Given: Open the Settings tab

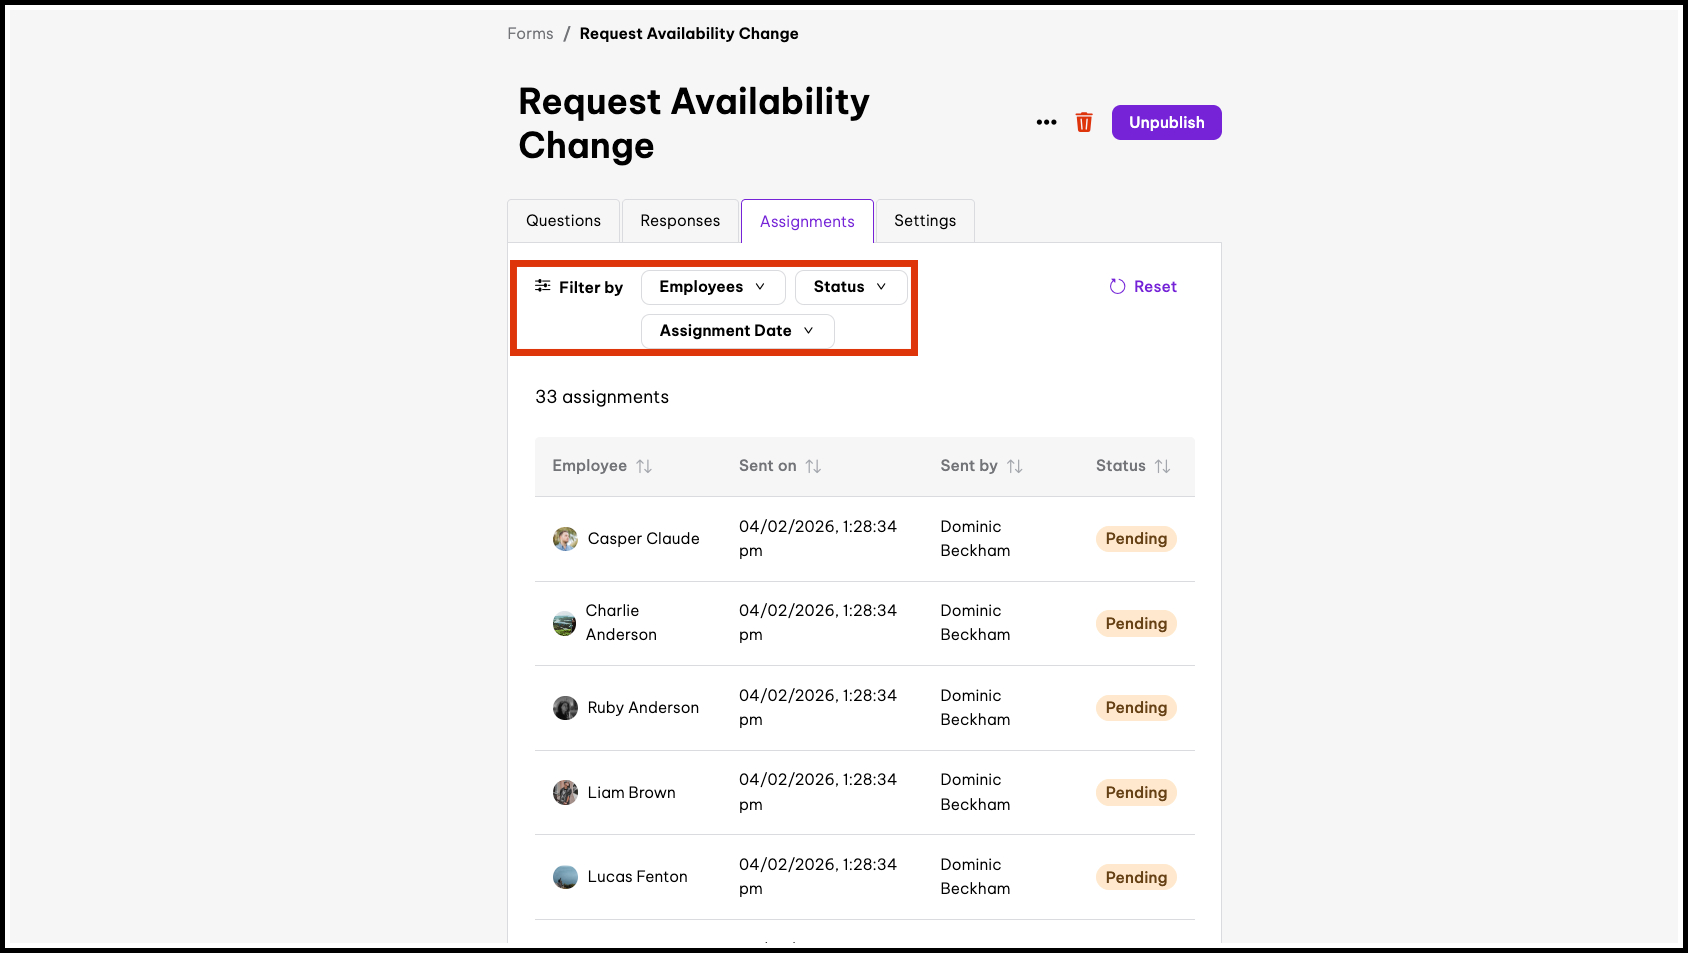Looking at the screenshot, I should point(924,221).
